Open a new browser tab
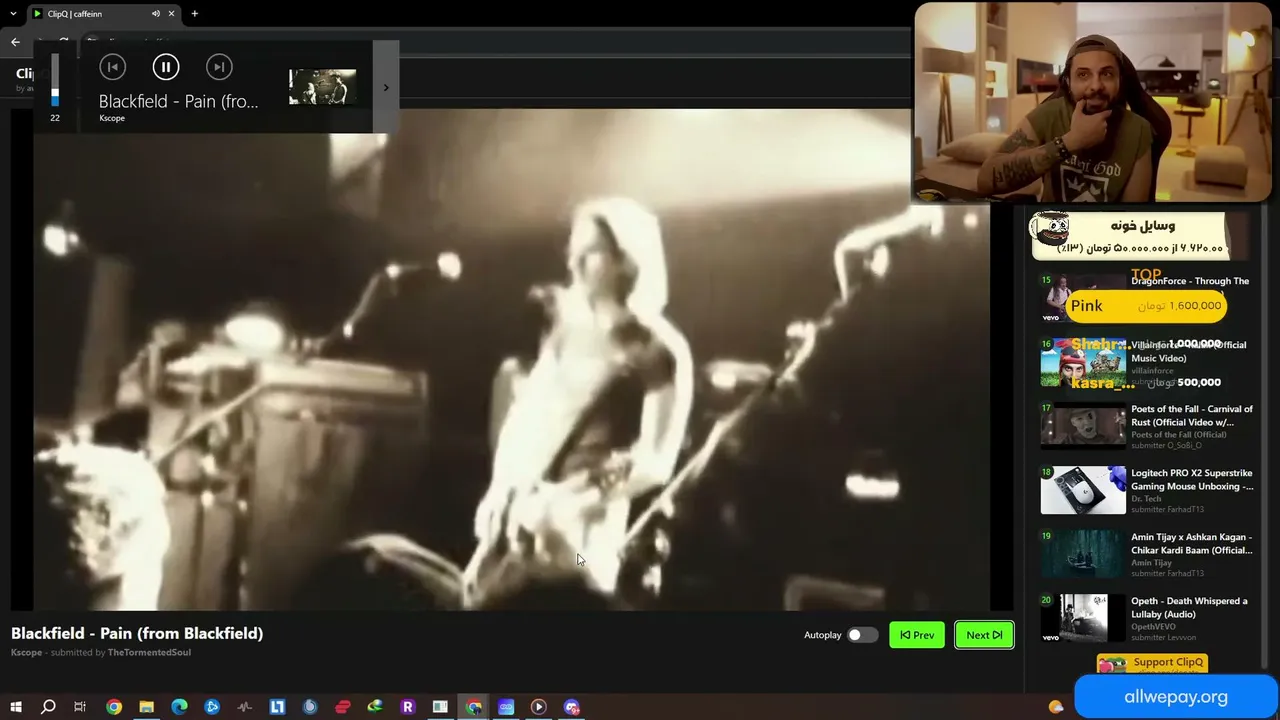1280x720 pixels. point(194,14)
